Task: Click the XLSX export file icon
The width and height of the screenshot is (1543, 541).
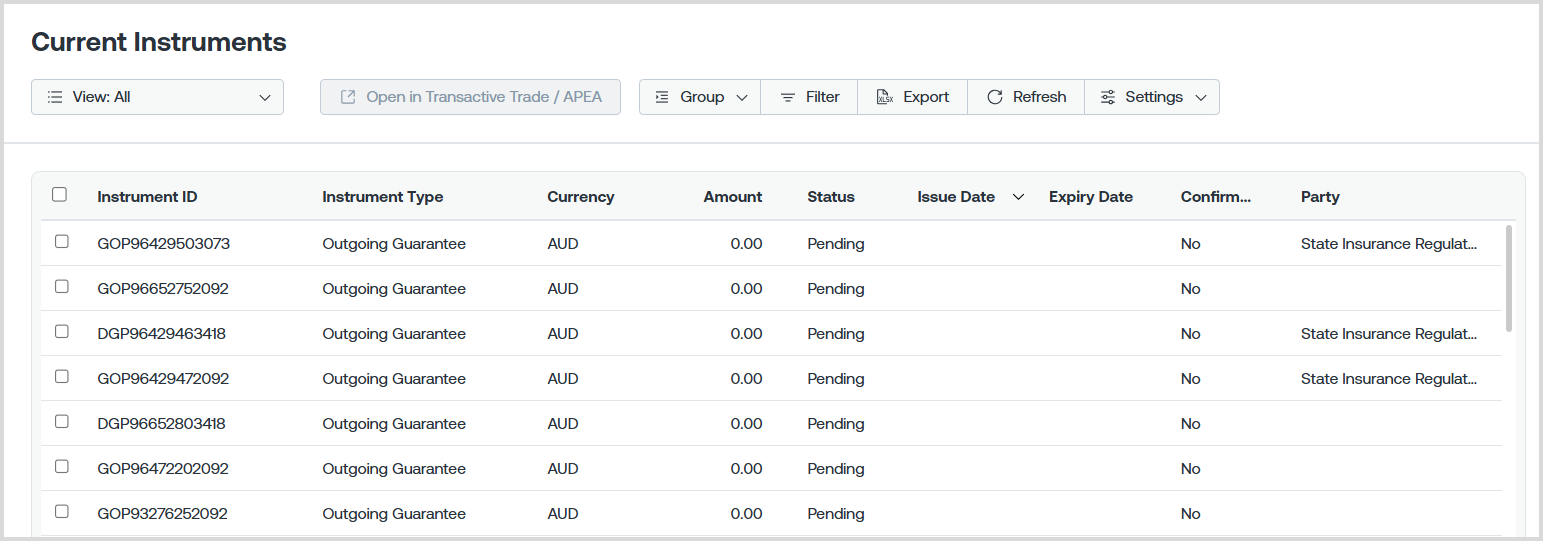Action: (x=884, y=97)
